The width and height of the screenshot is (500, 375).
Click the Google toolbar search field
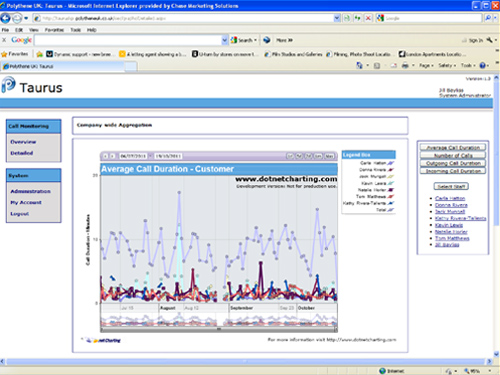point(128,40)
